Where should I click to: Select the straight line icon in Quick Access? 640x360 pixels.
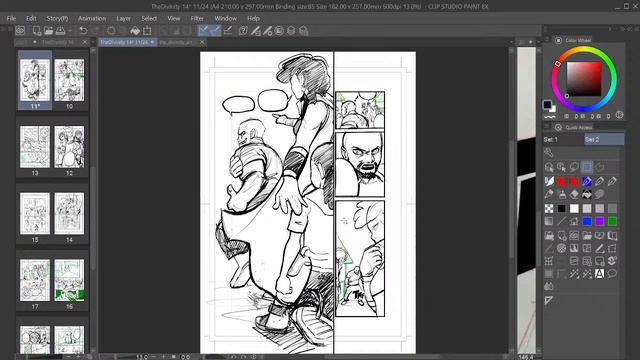(x=562, y=221)
